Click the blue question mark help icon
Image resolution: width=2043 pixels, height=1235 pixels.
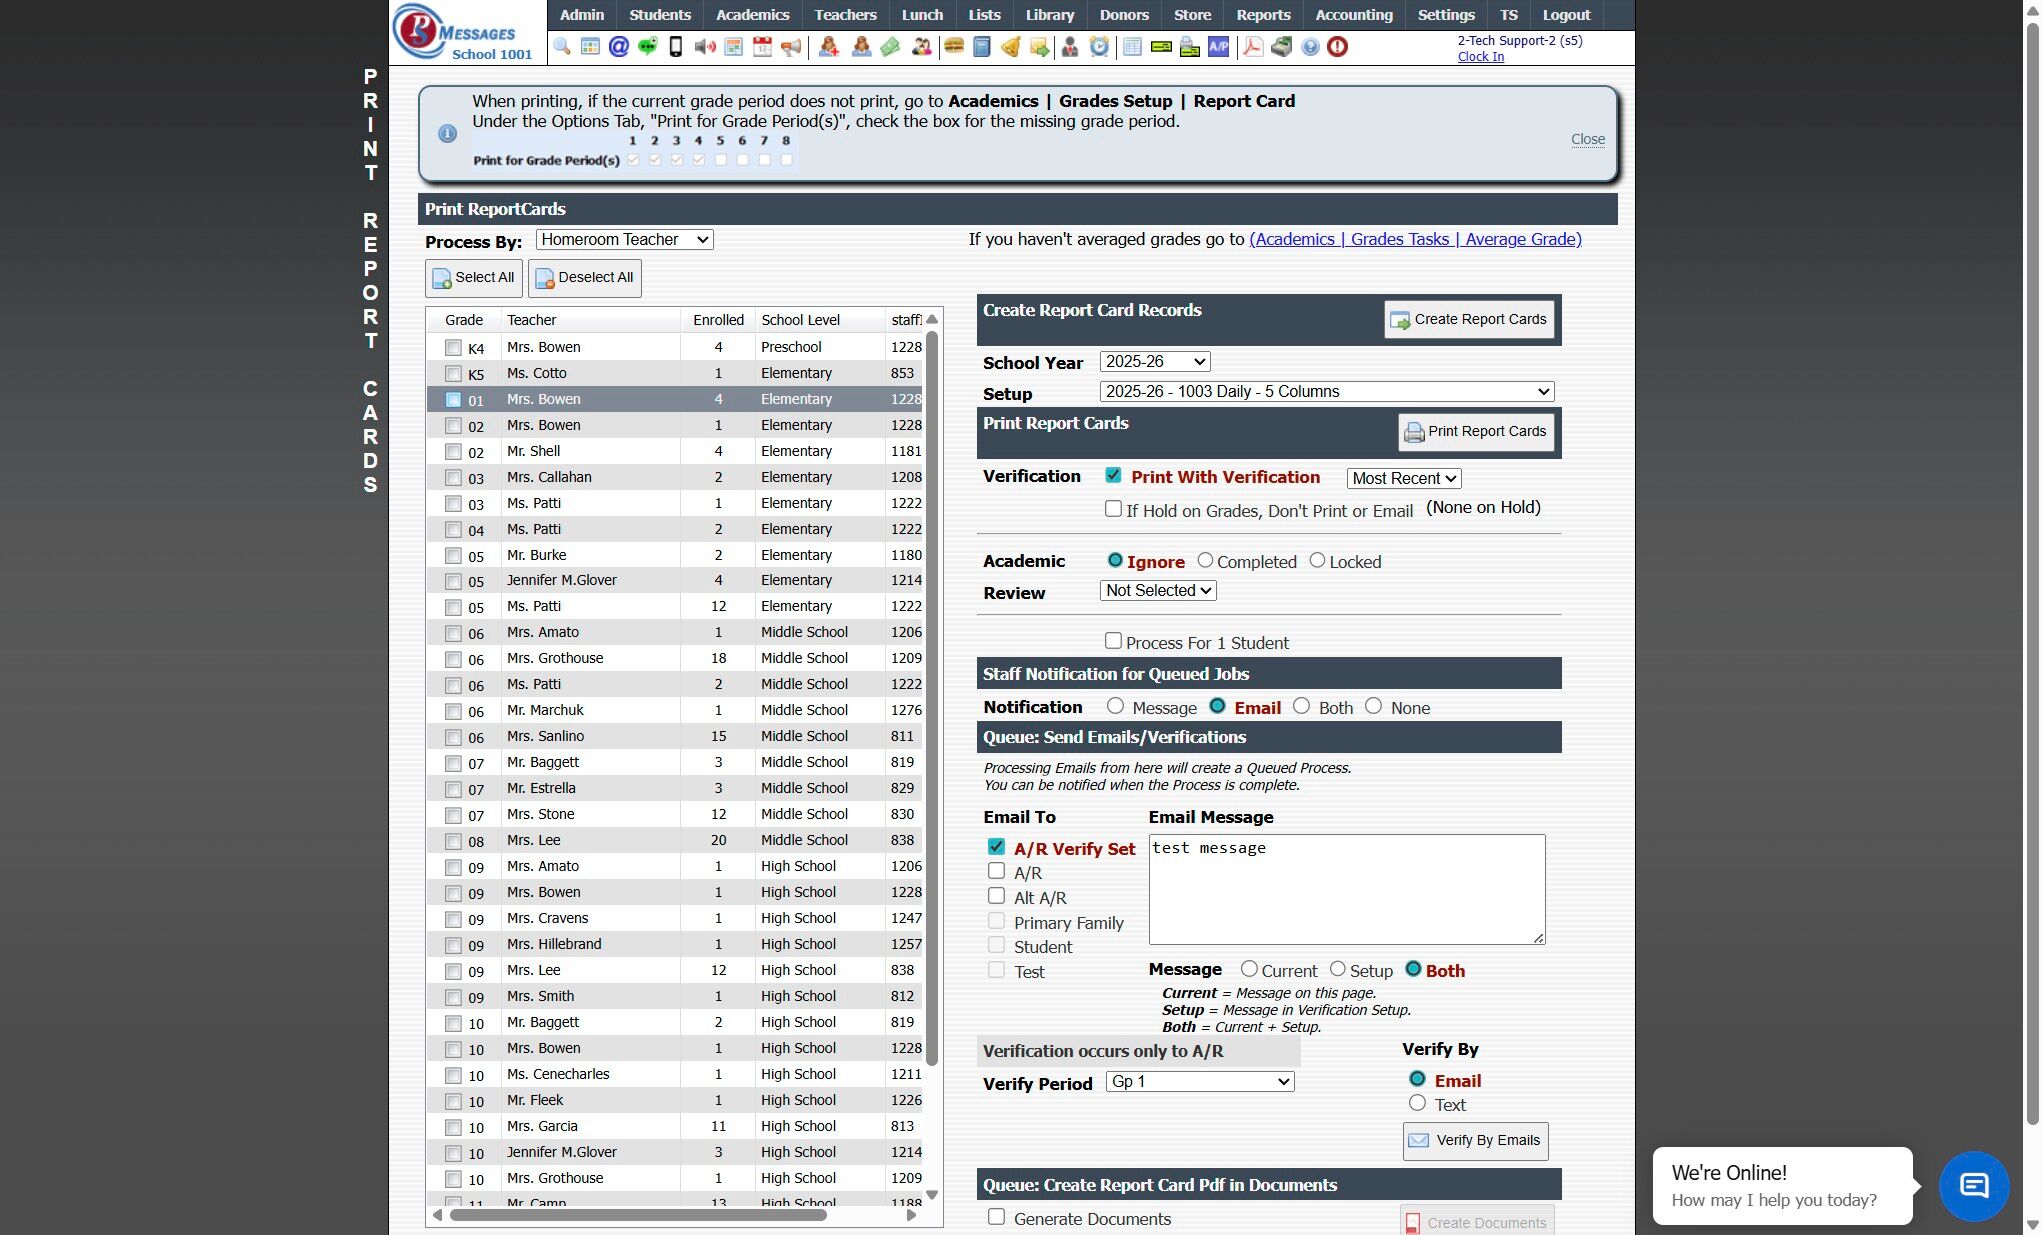tap(1310, 47)
